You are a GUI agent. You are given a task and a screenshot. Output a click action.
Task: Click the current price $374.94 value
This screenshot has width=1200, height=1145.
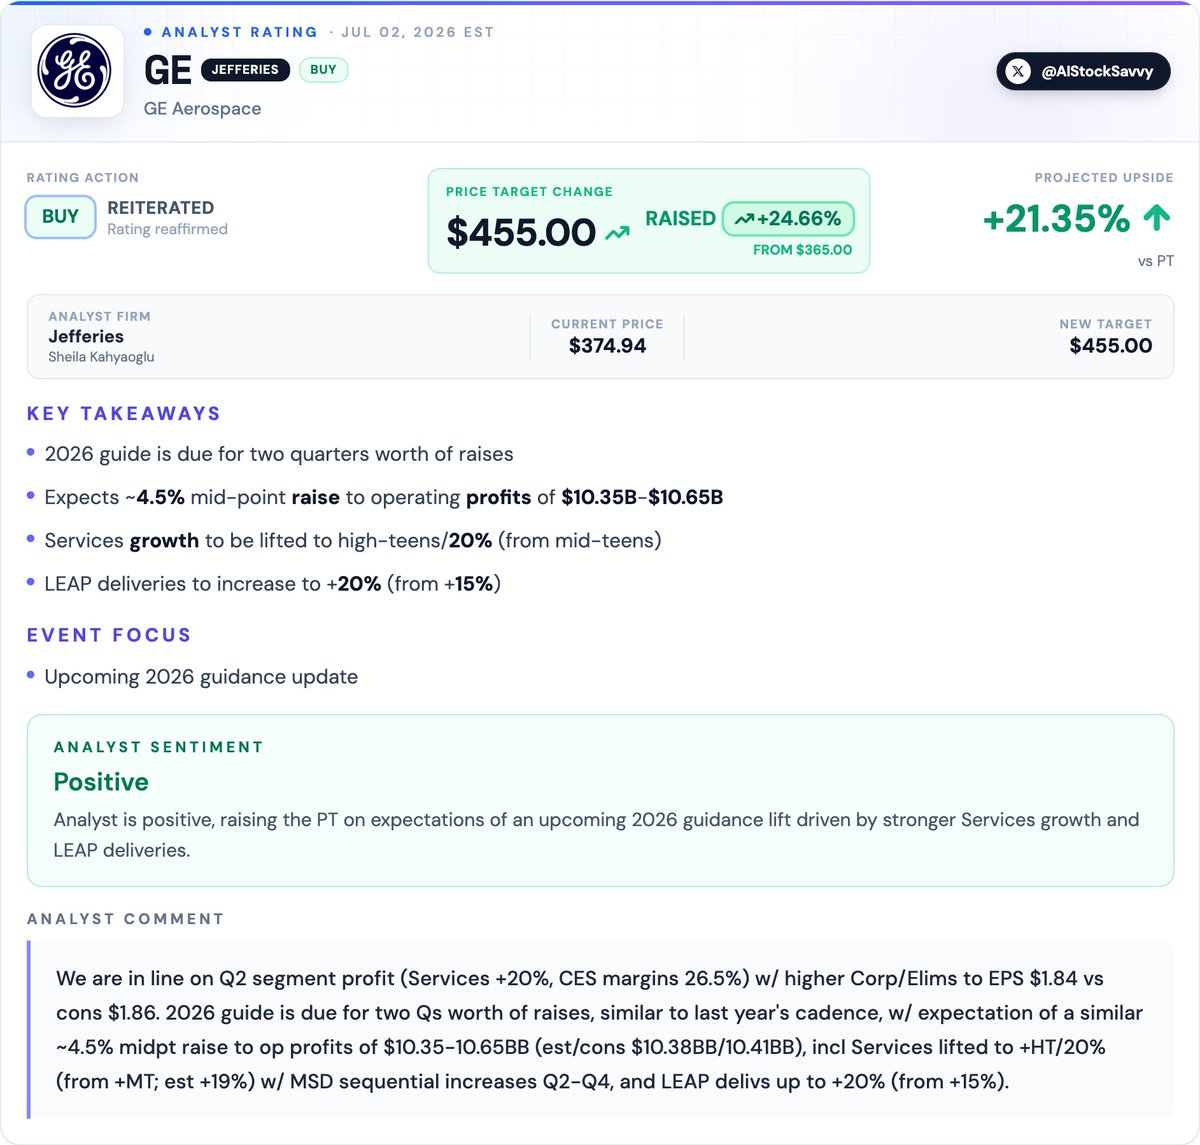coord(607,346)
